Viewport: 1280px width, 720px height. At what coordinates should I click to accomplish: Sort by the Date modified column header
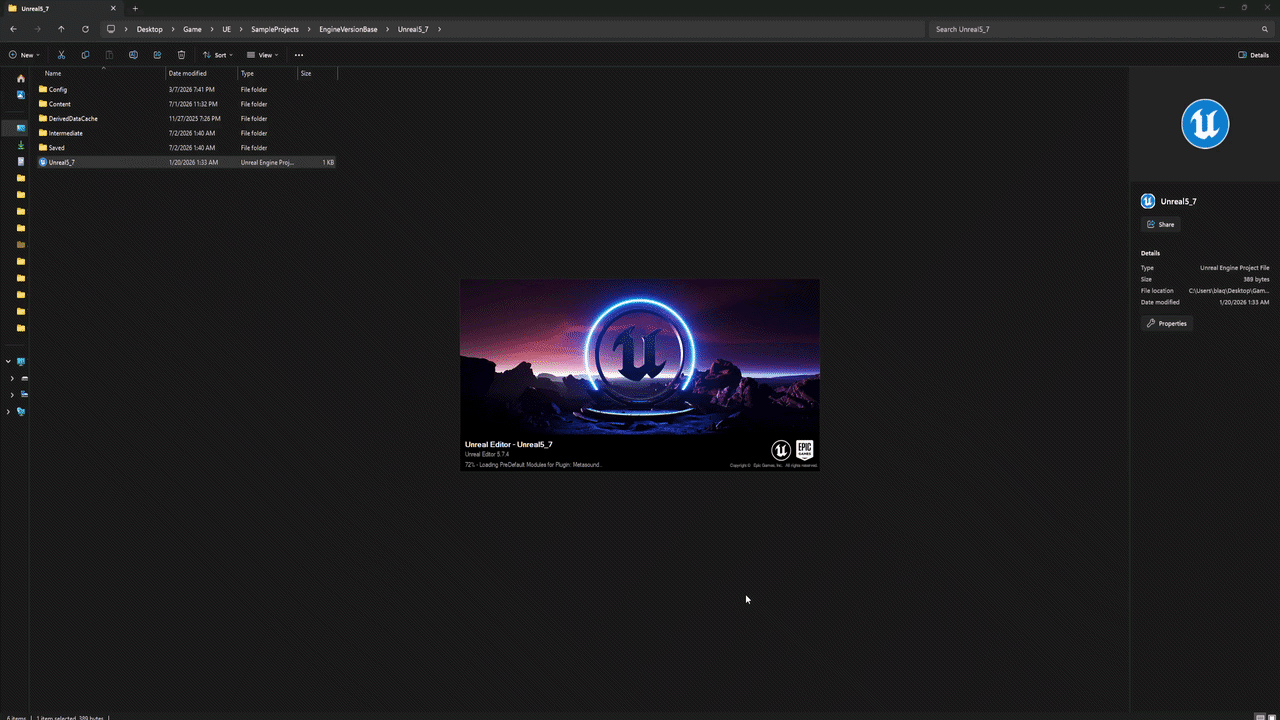(201, 73)
